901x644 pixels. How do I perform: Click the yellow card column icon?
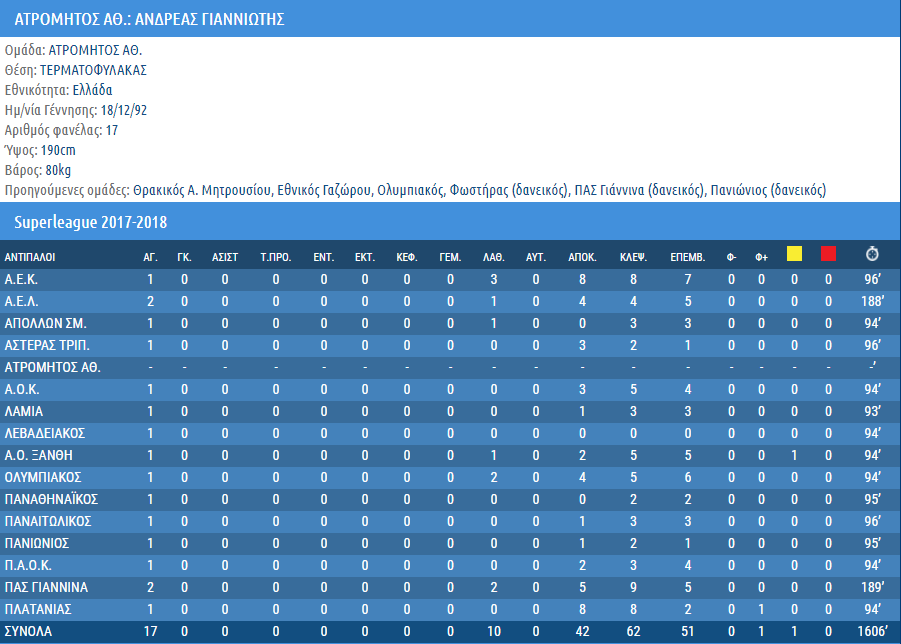(x=794, y=253)
